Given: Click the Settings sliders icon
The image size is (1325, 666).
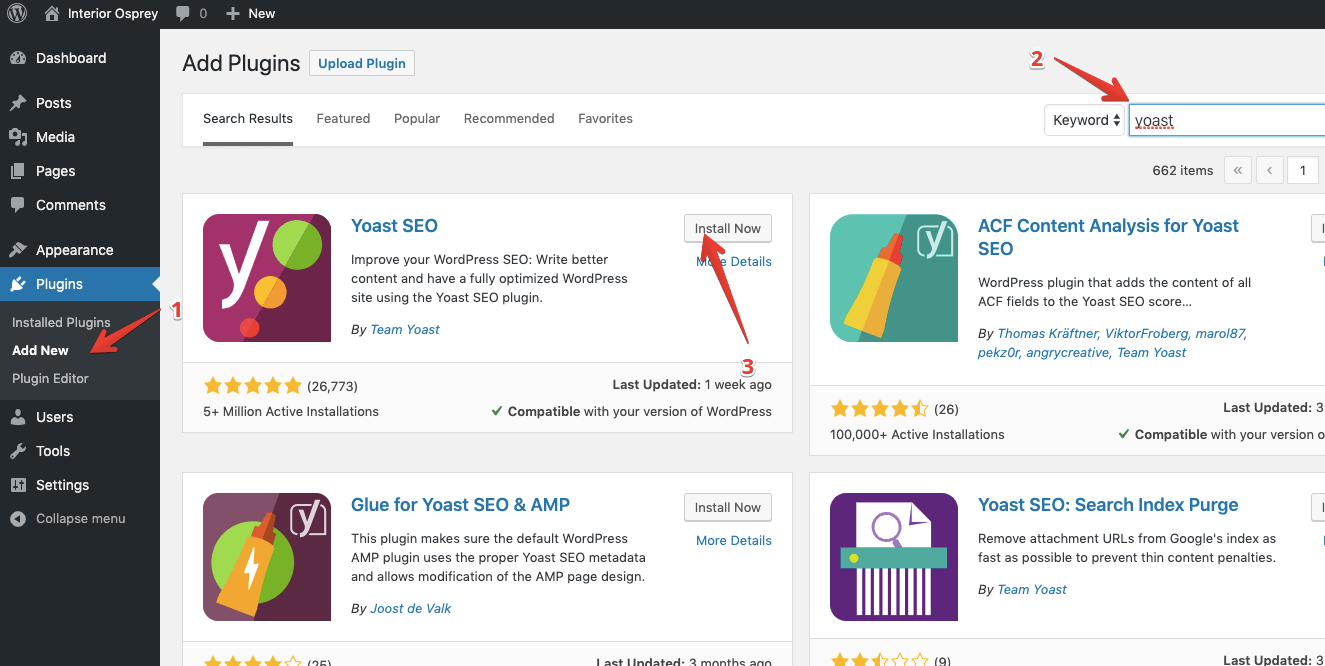Looking at the screenshot, I should (x=18, y=485).
